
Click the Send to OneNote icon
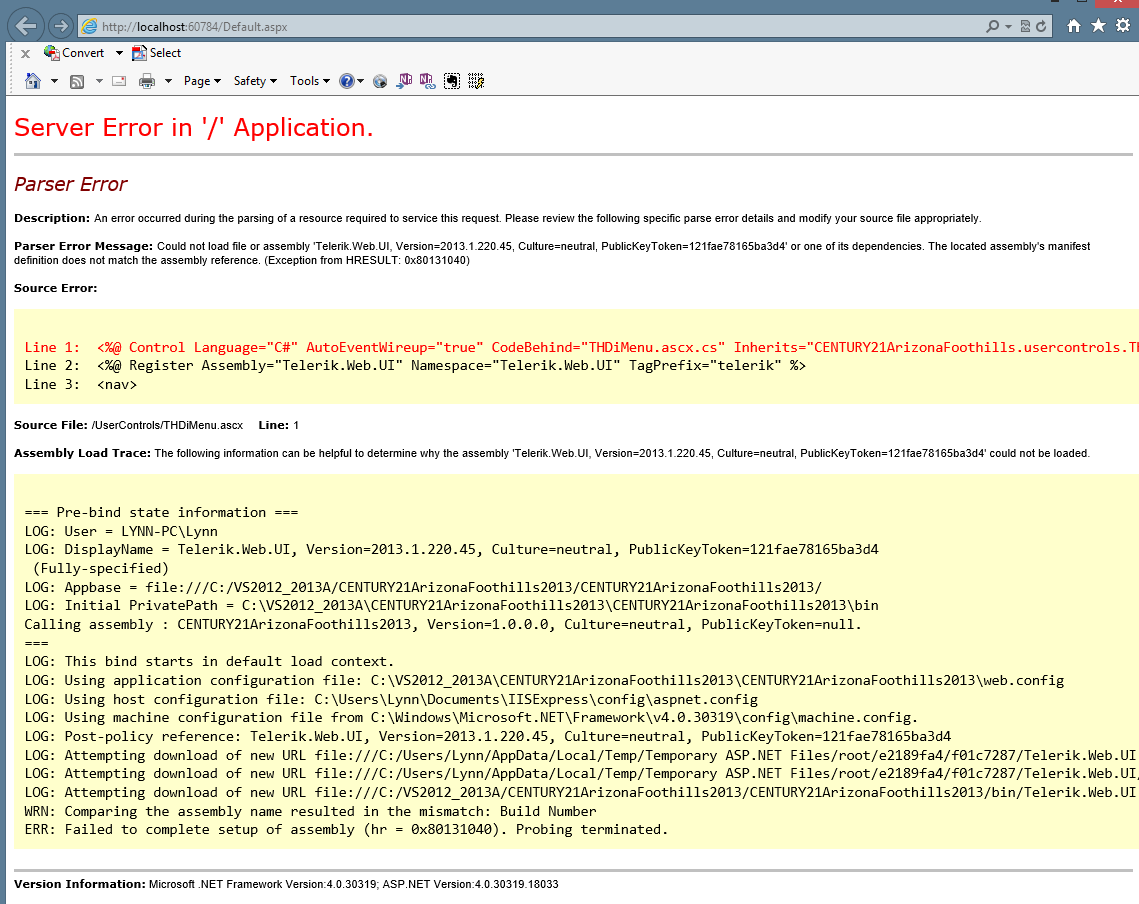click(404, 81)
